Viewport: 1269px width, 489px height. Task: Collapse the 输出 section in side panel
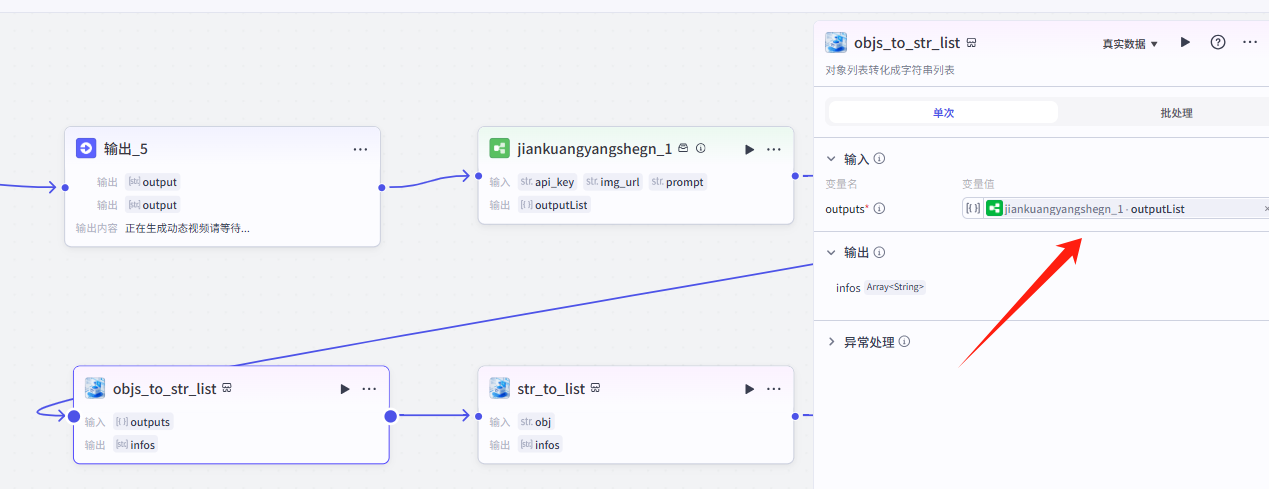point(830,253)
